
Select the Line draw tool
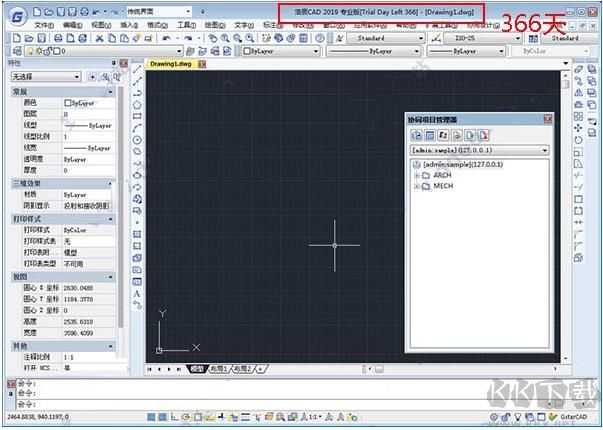[137, 69]
